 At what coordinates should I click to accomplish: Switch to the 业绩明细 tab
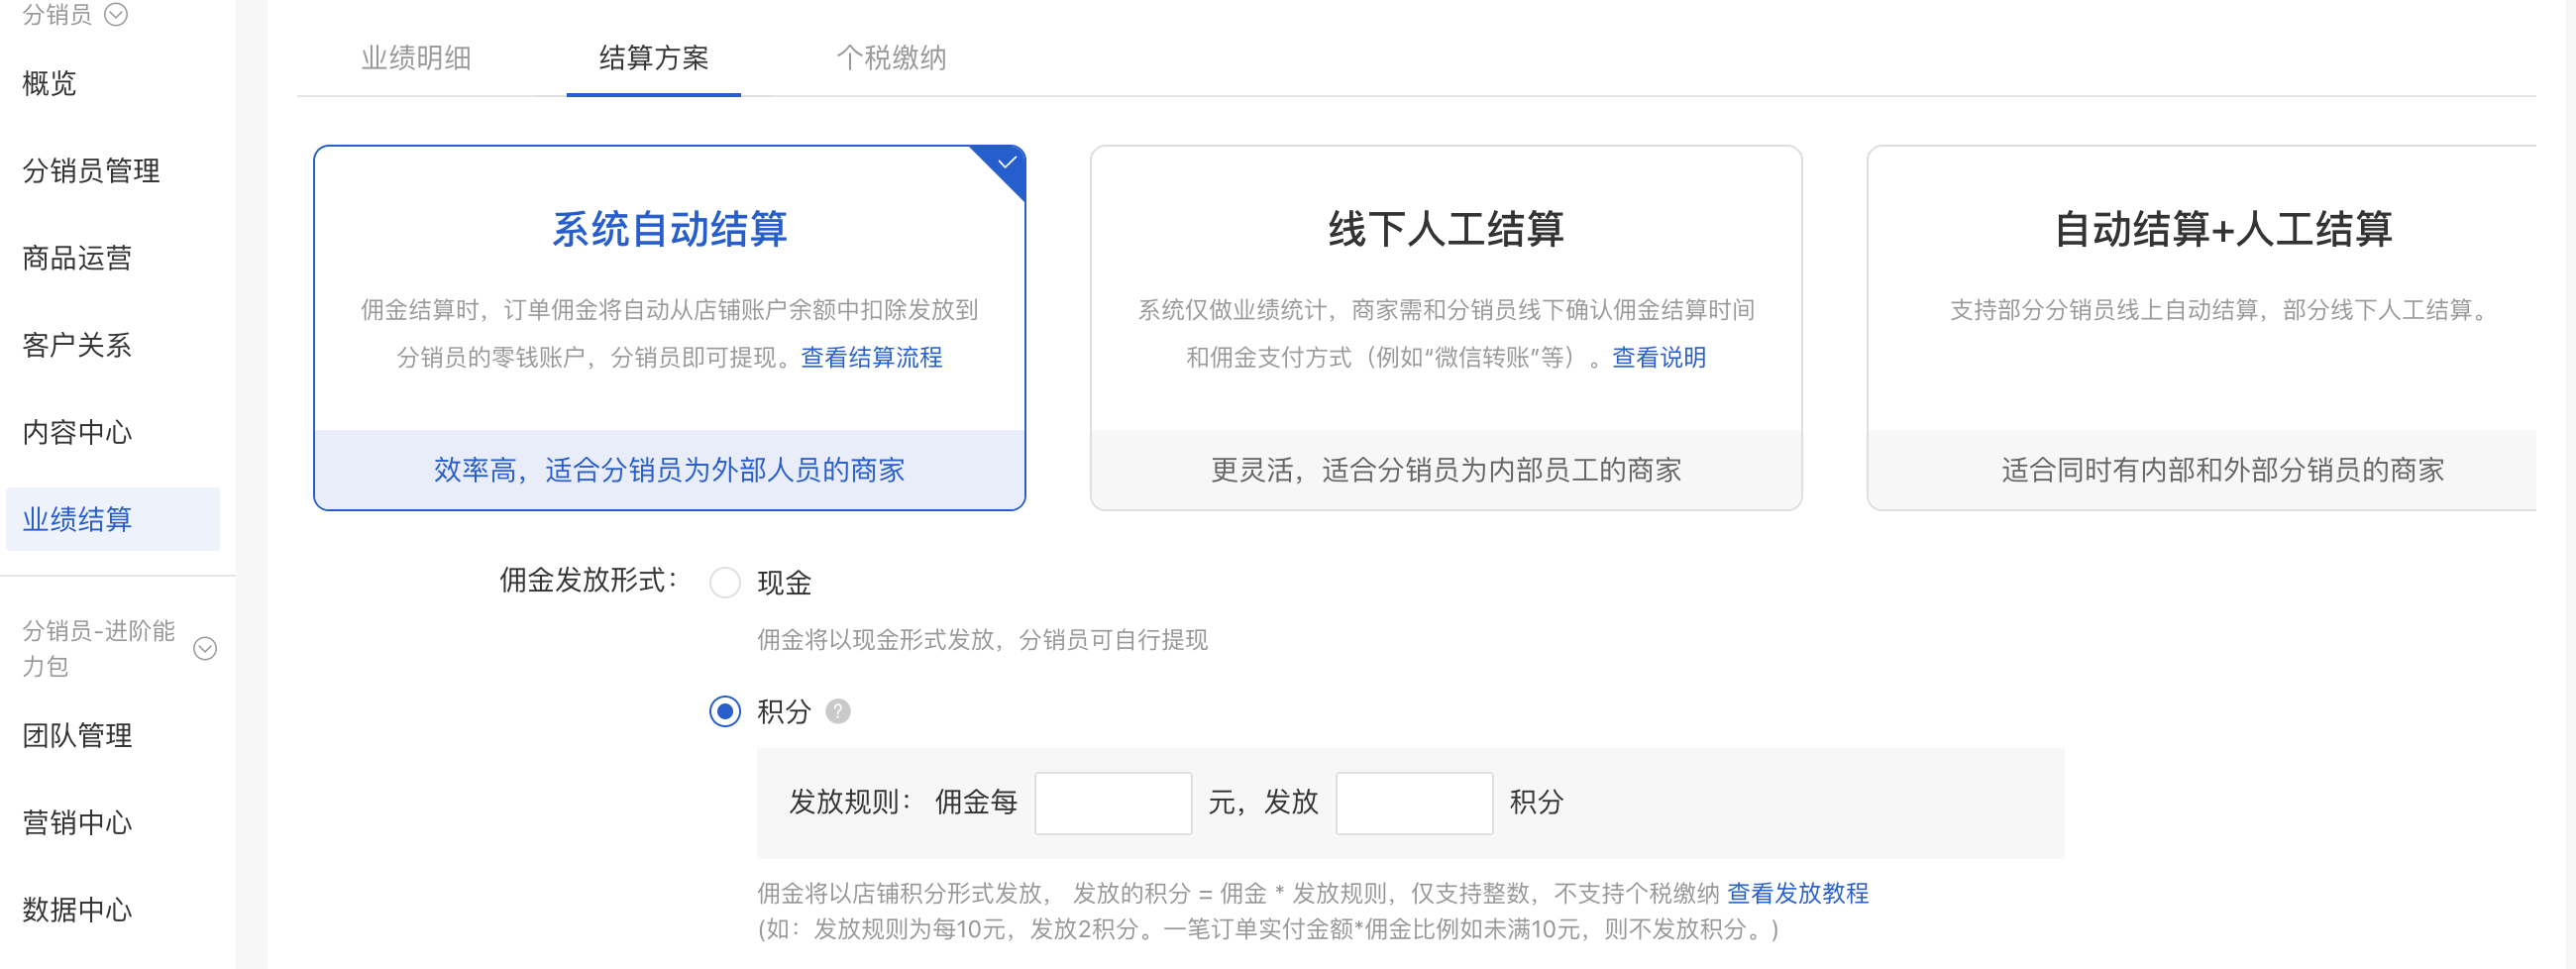(x=416, y=58)
